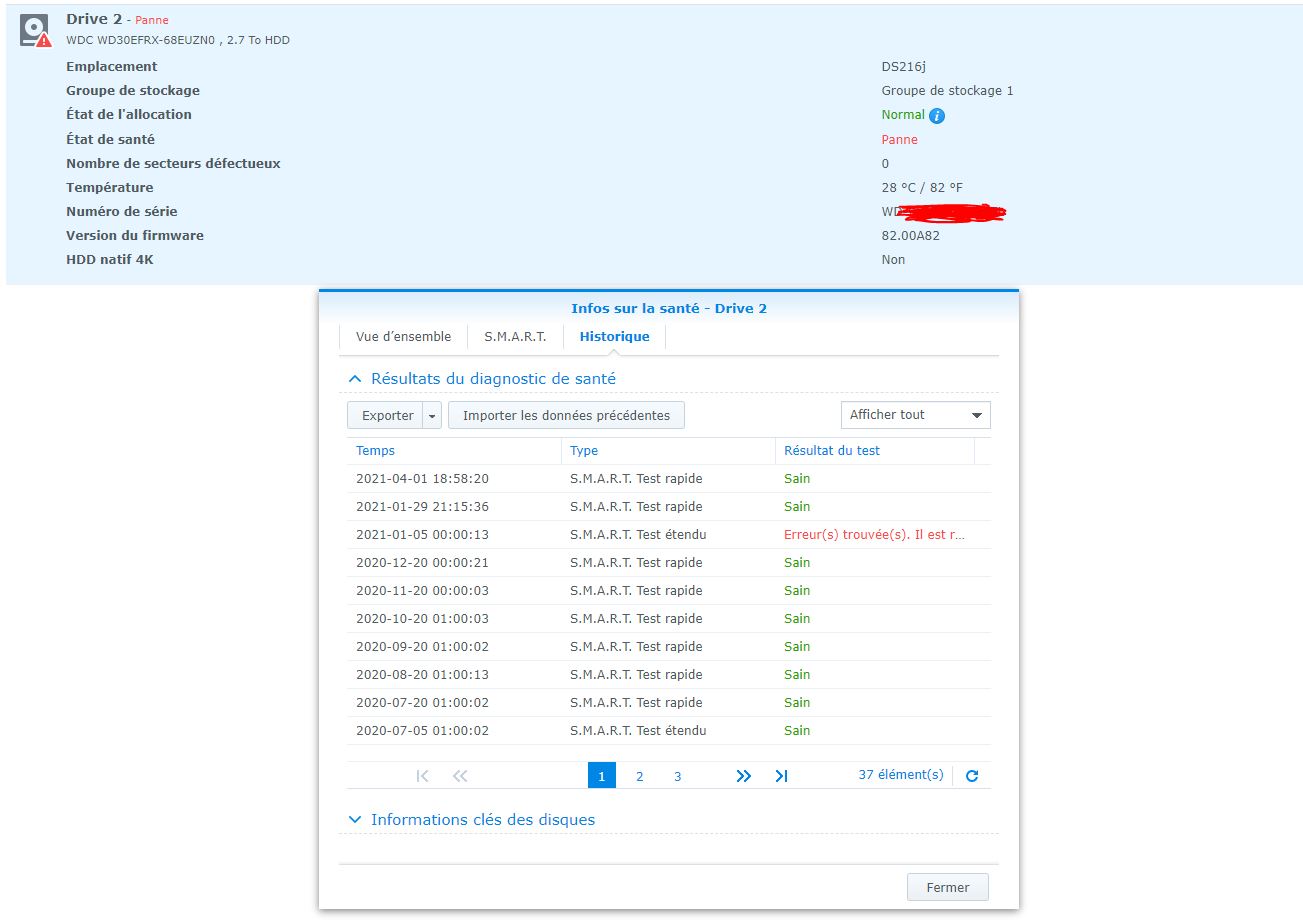Click the Drive 2 failed disk icon

tap(35, 30)
